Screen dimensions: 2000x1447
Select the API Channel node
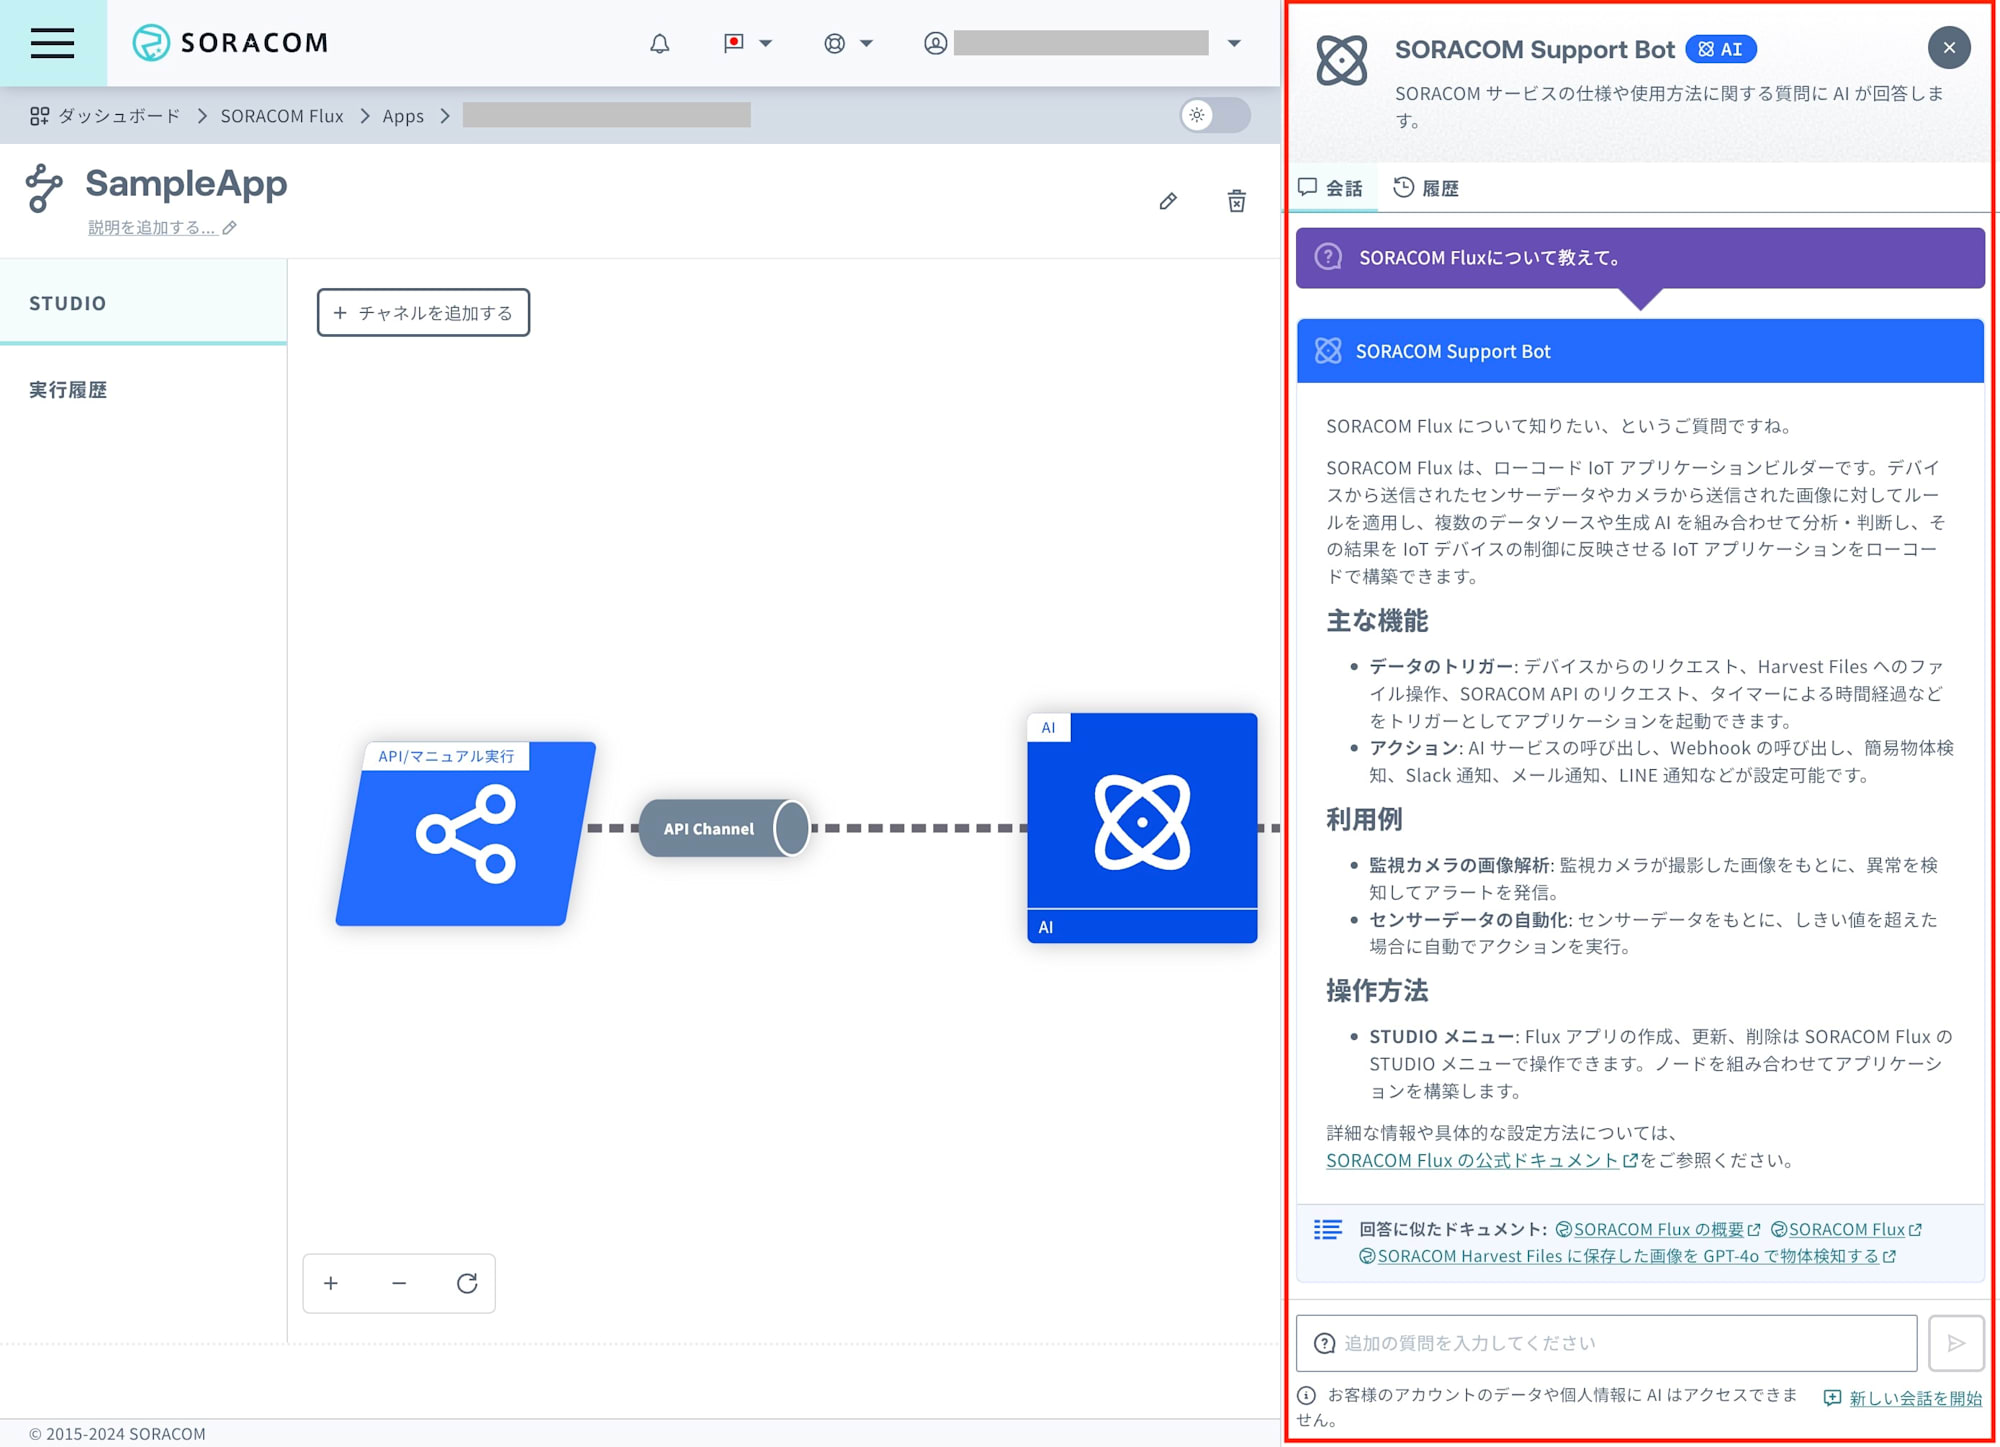[x=724, y=828]
